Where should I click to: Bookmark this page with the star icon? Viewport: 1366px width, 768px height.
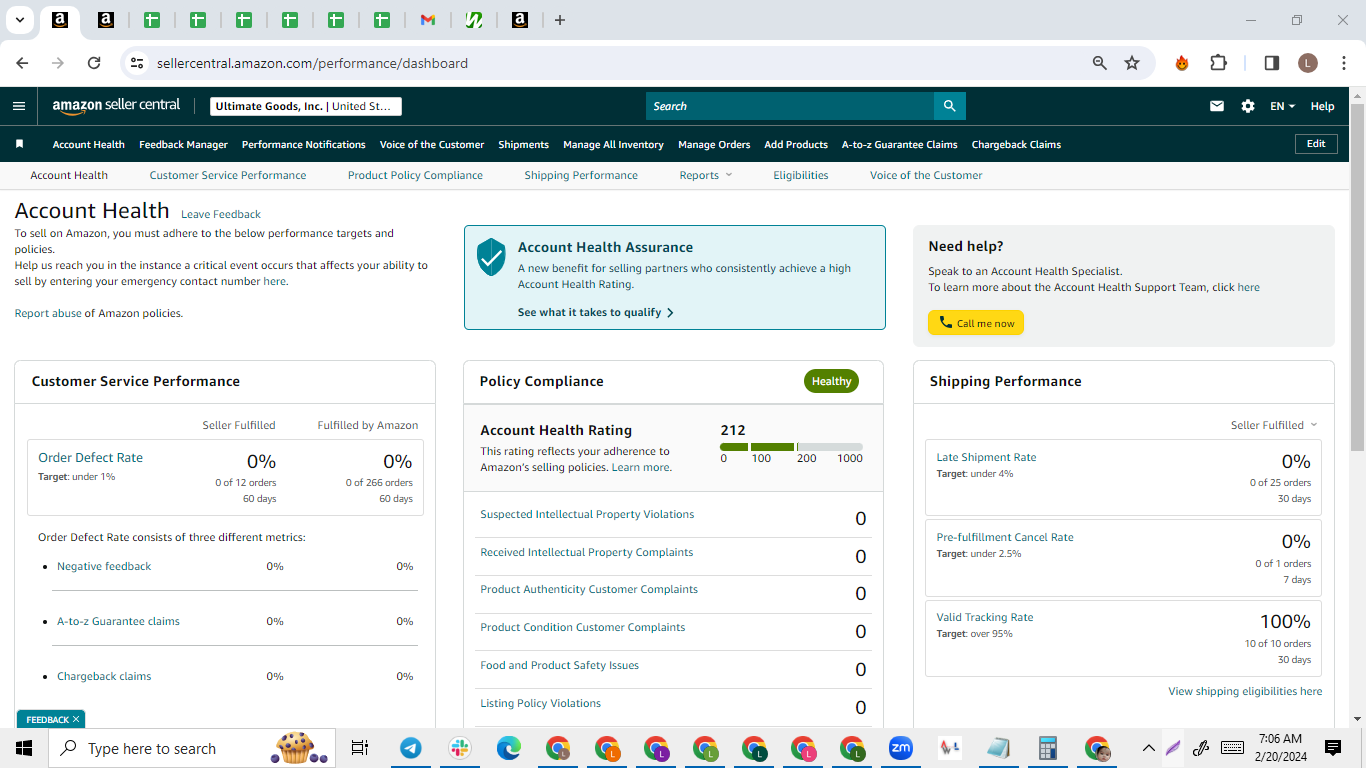tap(1132, 63)
